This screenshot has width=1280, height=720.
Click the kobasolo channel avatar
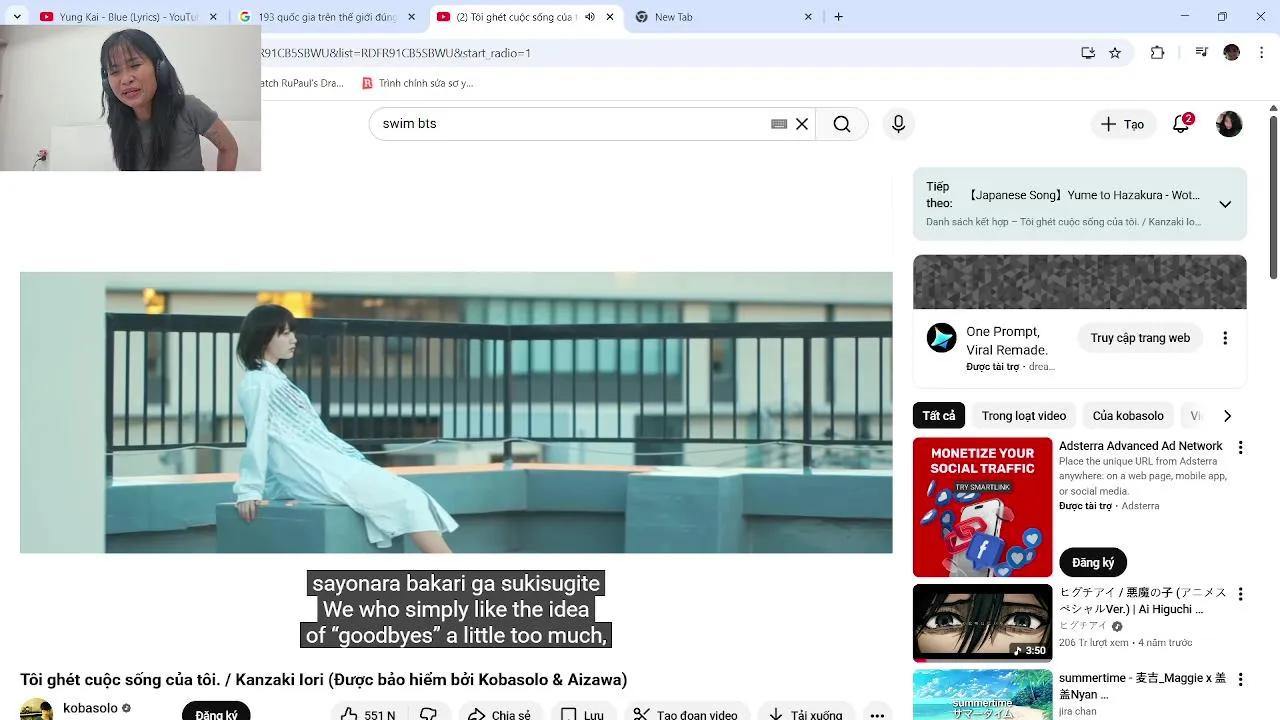[37, 709]
